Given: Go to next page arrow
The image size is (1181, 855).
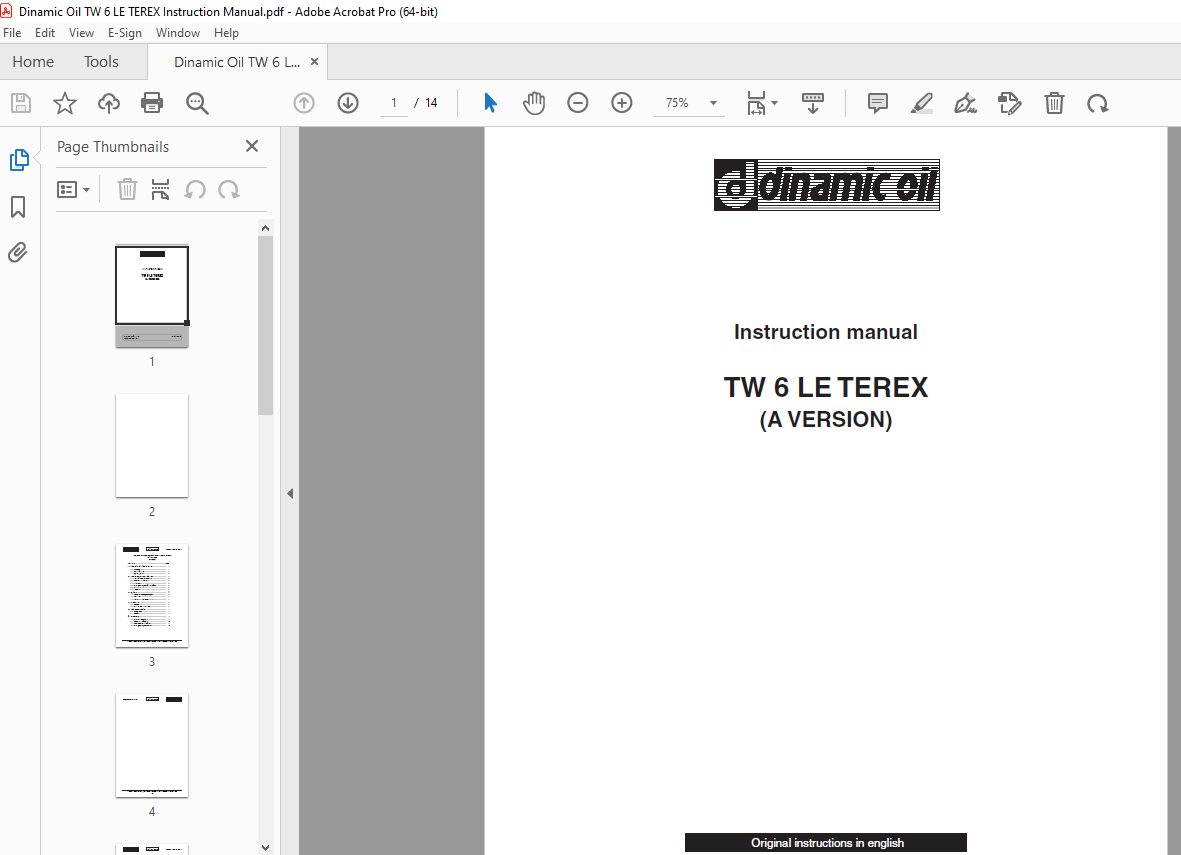Looking at the screenshot, I should click(348, 103).
